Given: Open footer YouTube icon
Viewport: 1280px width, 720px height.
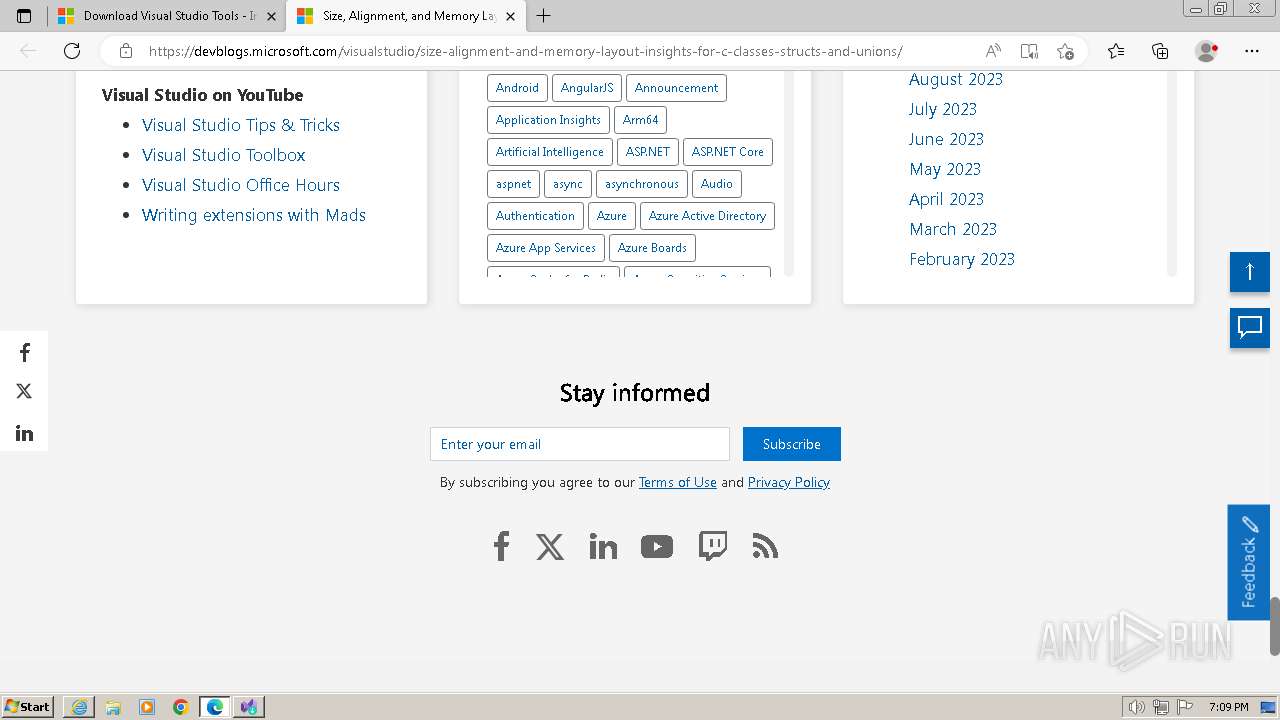Looking at the screenshot, I should point(657,546).
